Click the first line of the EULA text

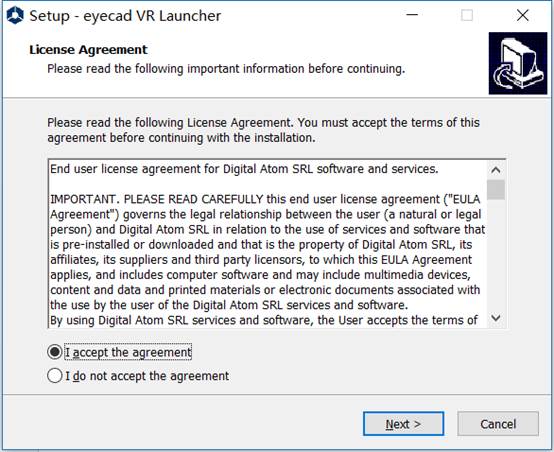point(244,169)
